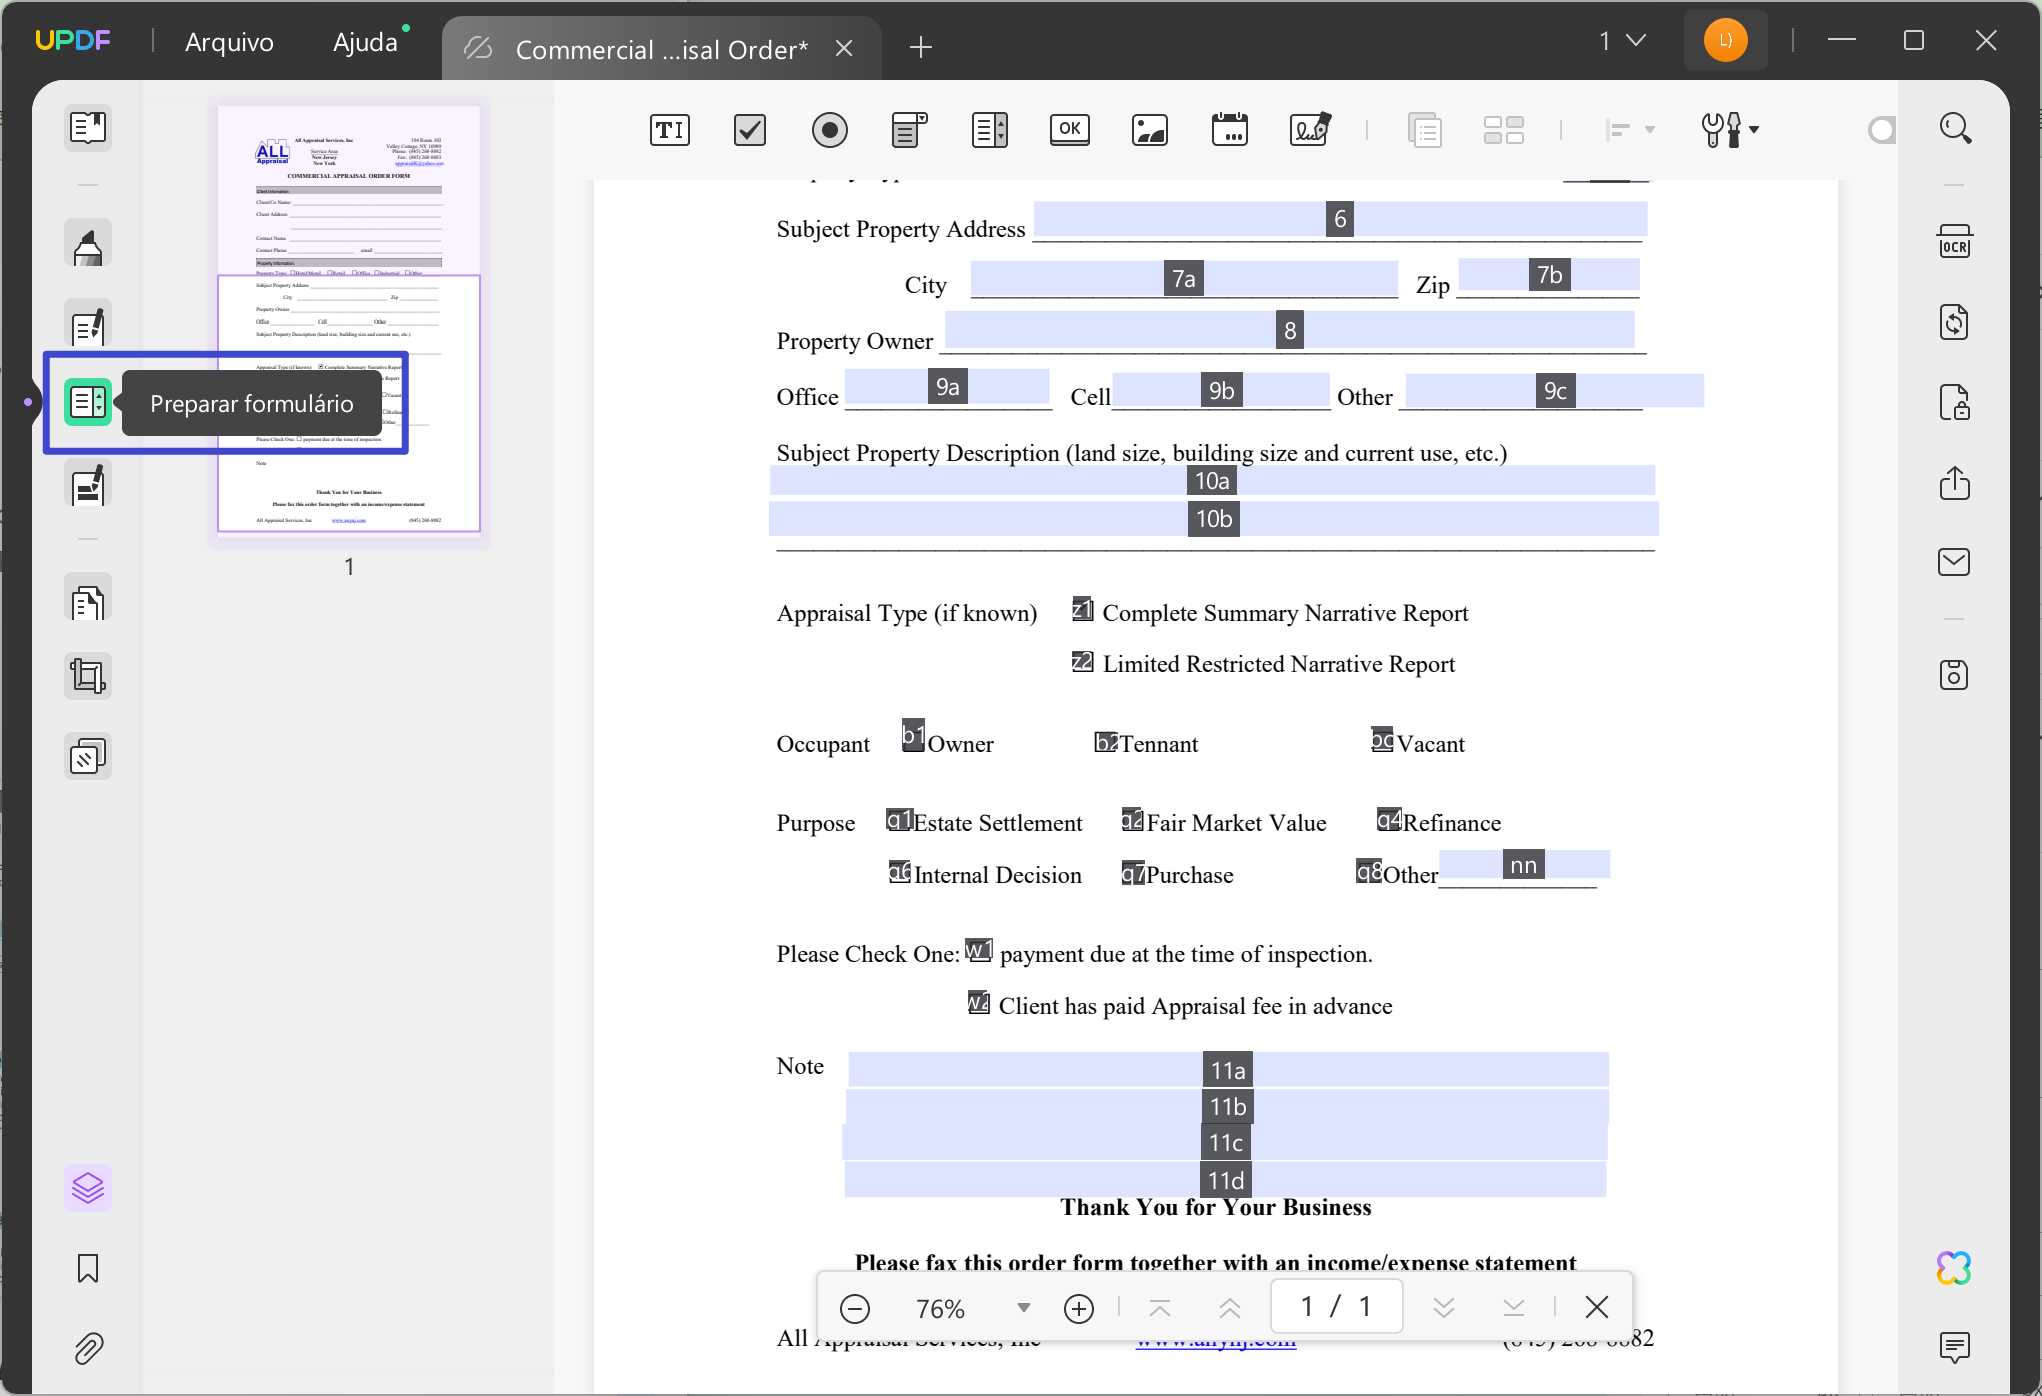Check the Vacant occupant checkbox
This screenshot has width=2042, height=1396.
point(1382,739)
